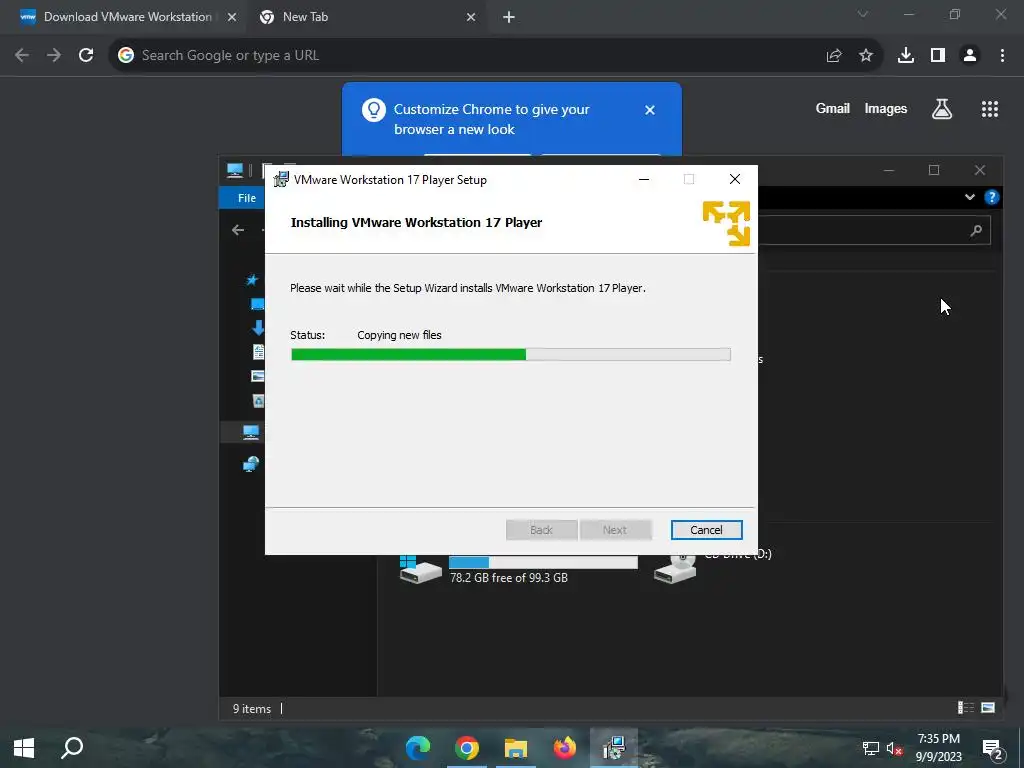Share this page from address bar

point(833,56)
